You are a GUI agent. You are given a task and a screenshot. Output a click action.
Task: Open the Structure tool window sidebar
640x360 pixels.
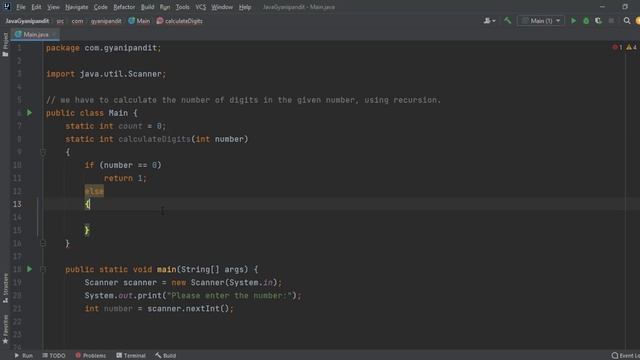[x=5, y=288]
